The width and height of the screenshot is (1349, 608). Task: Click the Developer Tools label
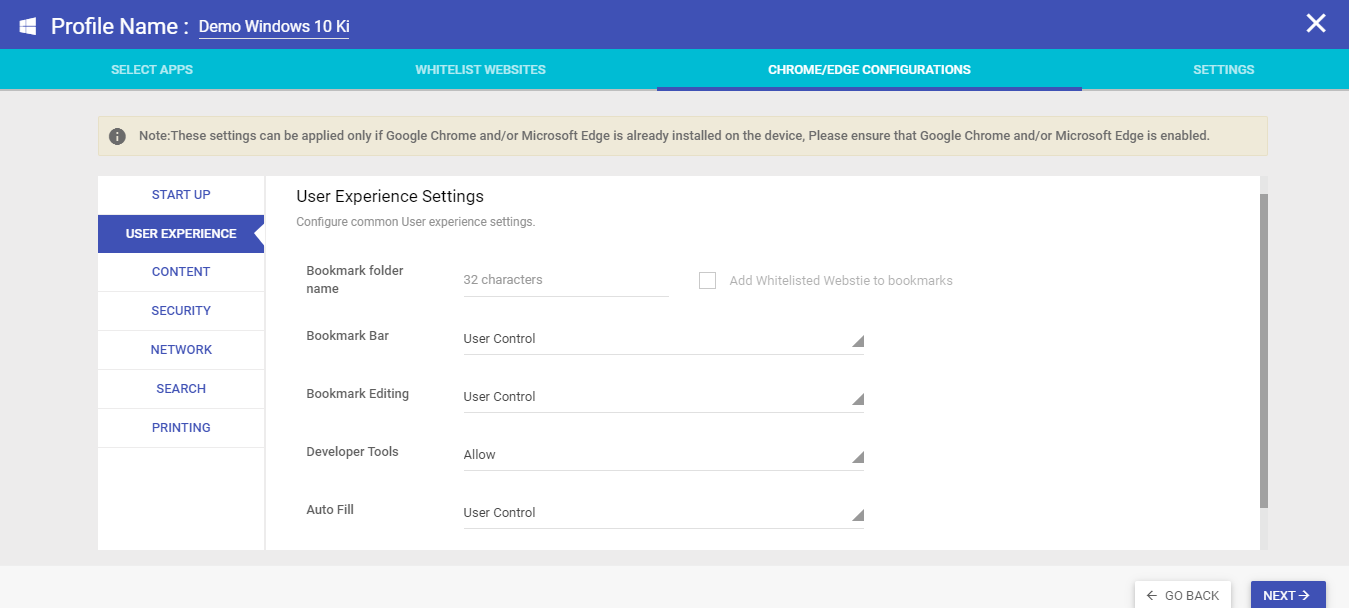point(352,452)
